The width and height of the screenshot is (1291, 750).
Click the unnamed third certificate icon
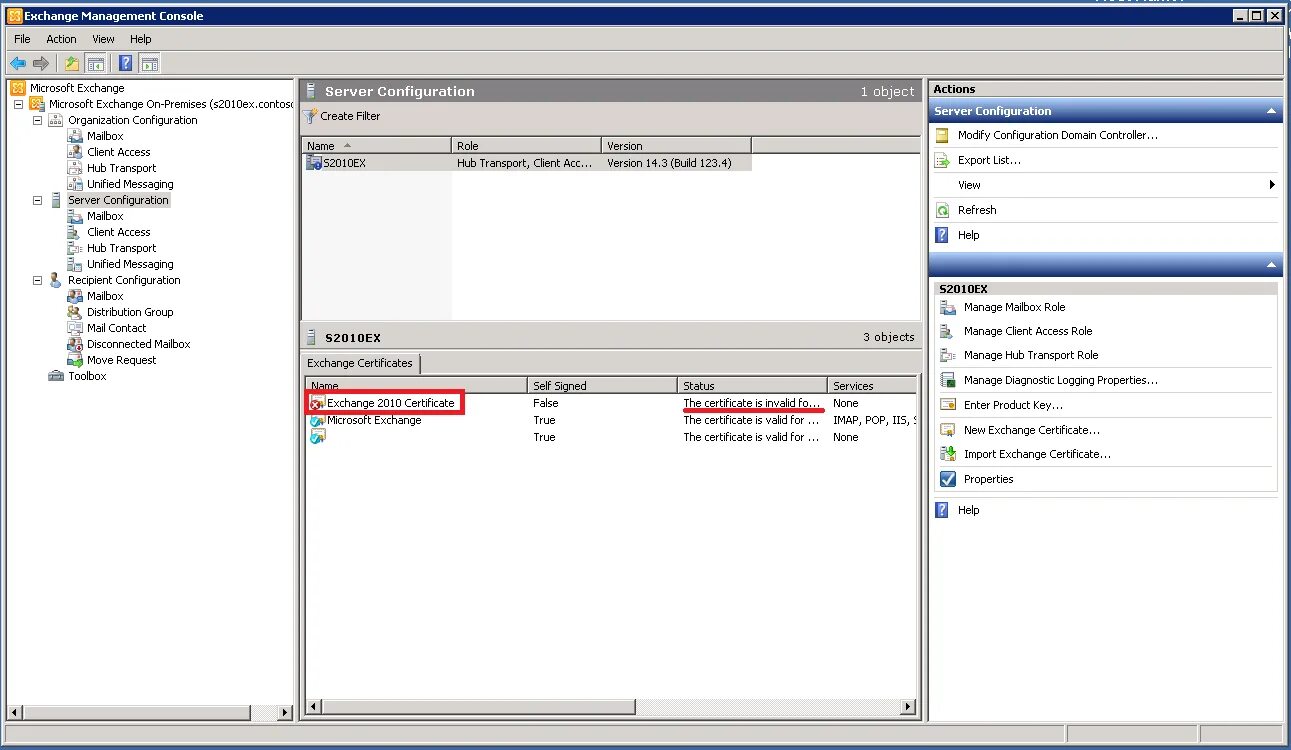[x=317, y=437]
